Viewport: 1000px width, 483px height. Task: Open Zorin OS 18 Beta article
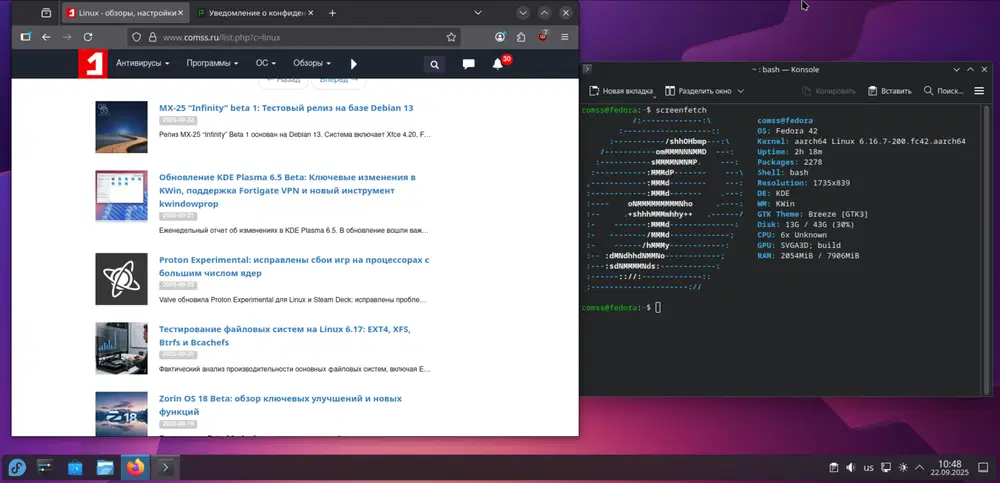point(280,405)
